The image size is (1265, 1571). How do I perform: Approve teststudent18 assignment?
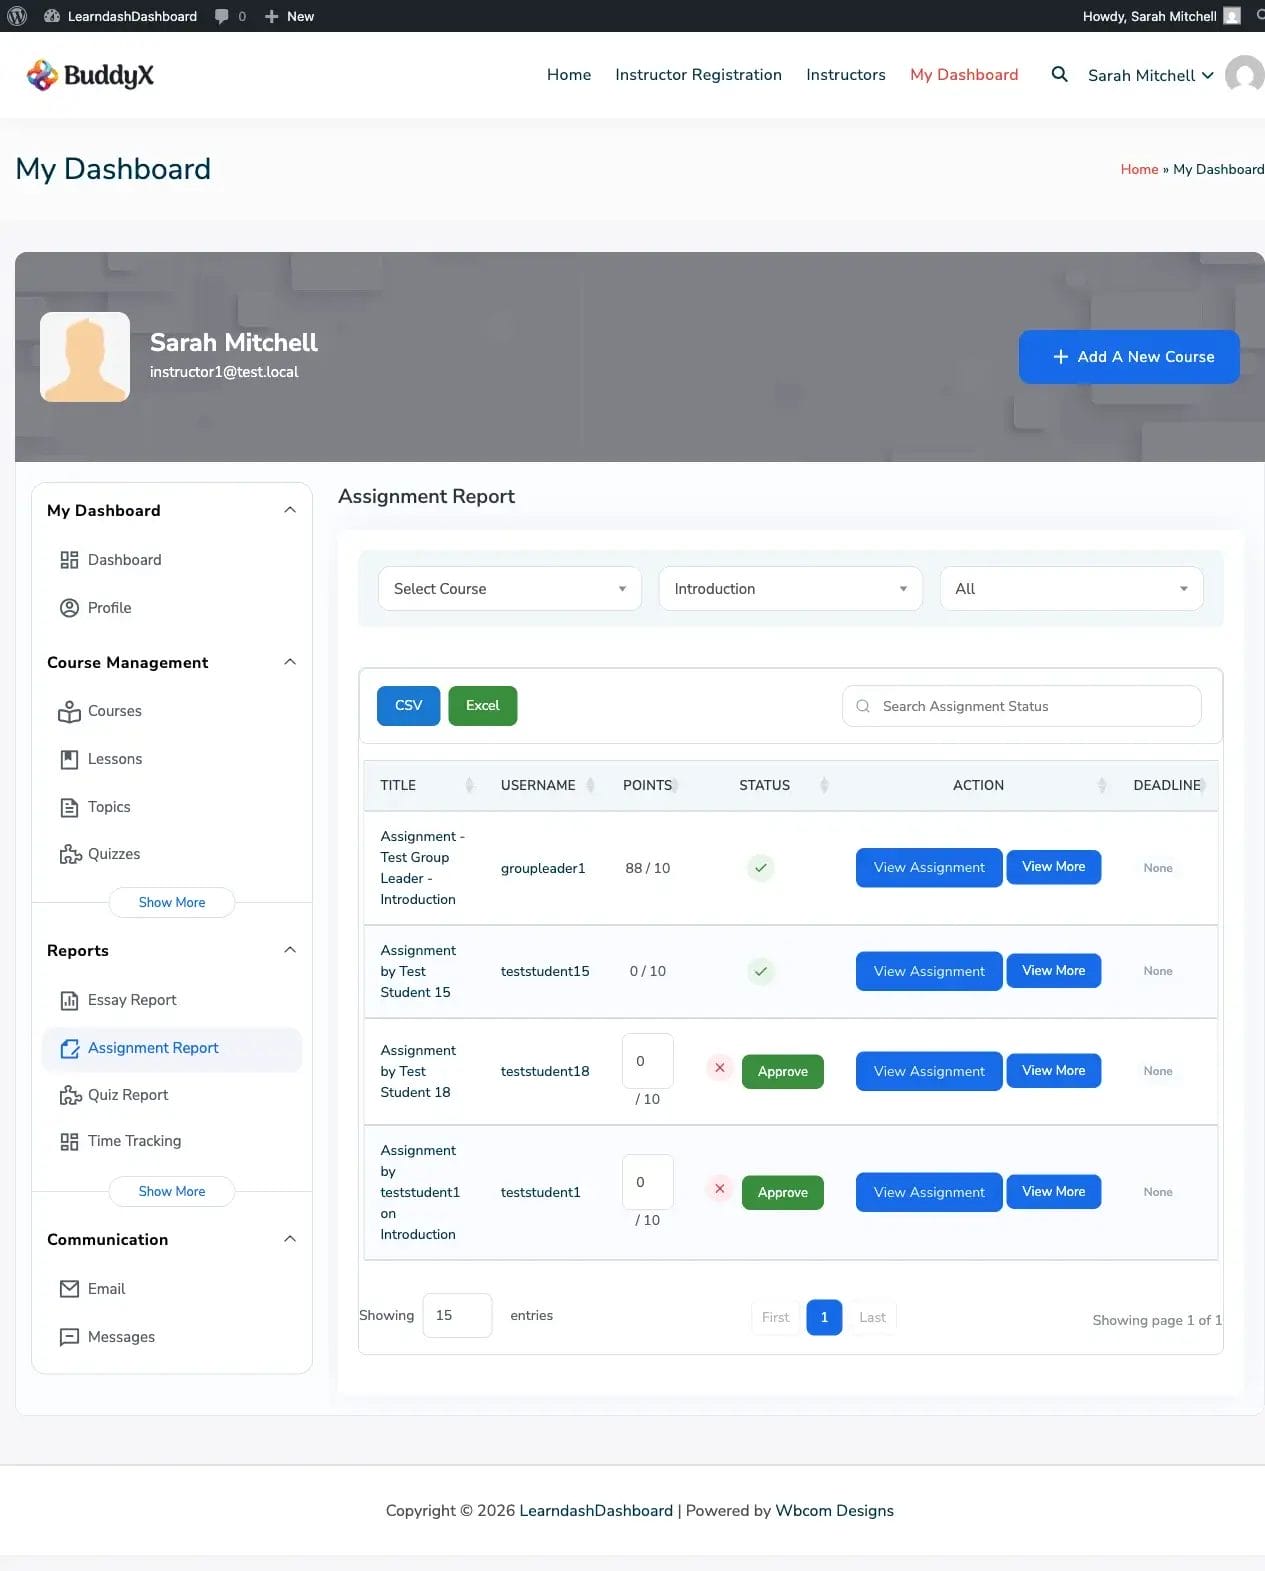tap(783, 1072)
